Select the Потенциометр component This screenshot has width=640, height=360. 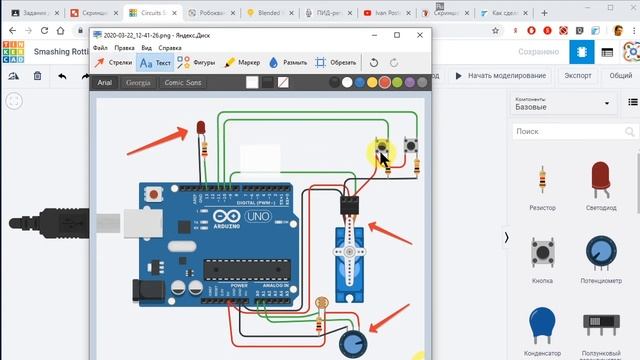(601, 260)
